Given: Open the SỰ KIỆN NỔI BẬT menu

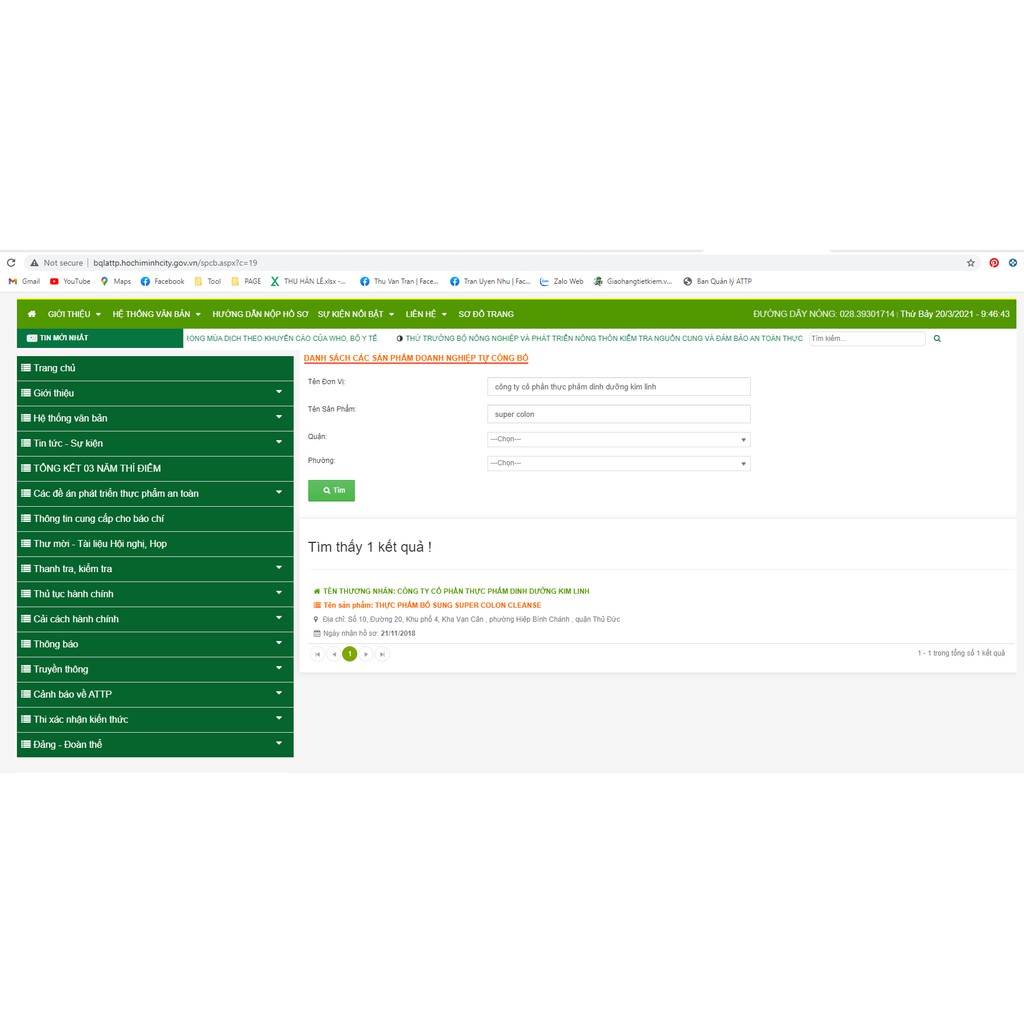Looking at the screenshot, I should pyautogui.click(x=355, y=314).
